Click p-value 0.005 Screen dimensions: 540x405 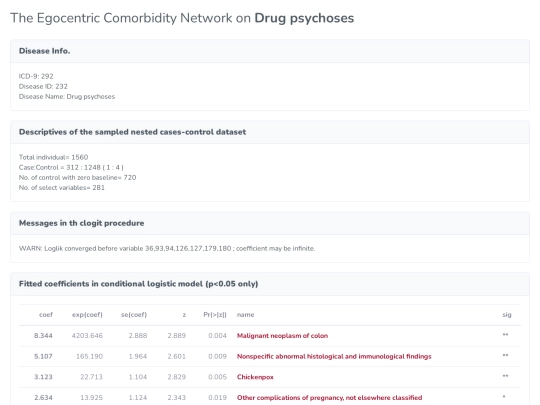[218, 377]
